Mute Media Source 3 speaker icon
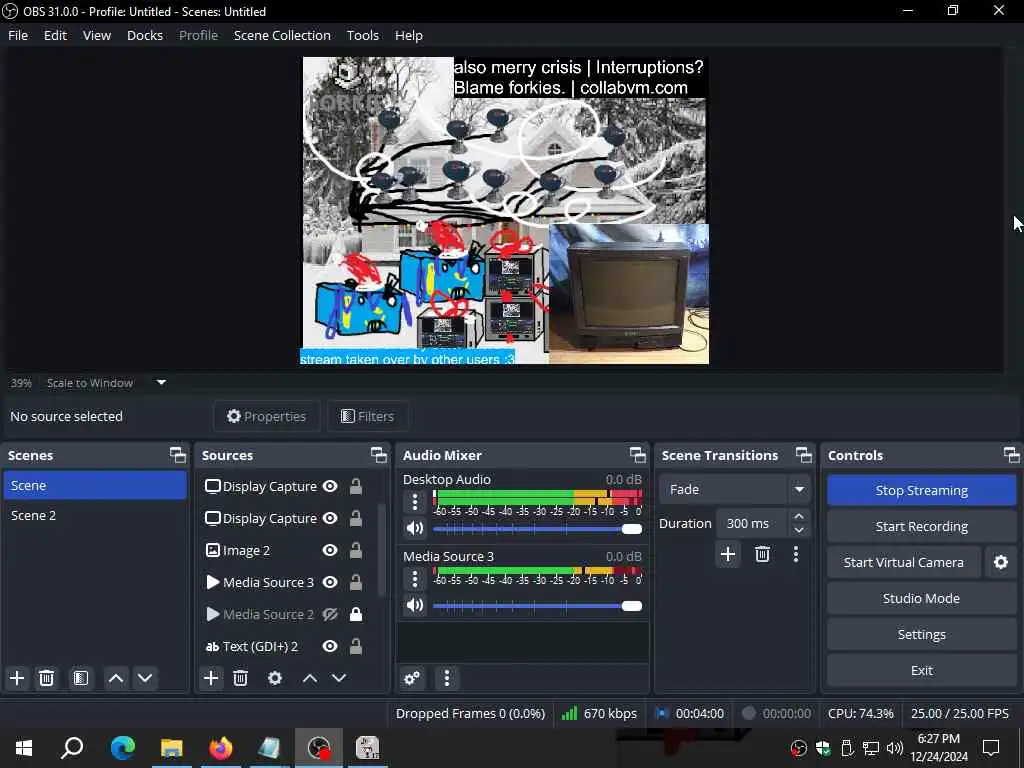This screenshot has width=1024, height=768. 415,605
